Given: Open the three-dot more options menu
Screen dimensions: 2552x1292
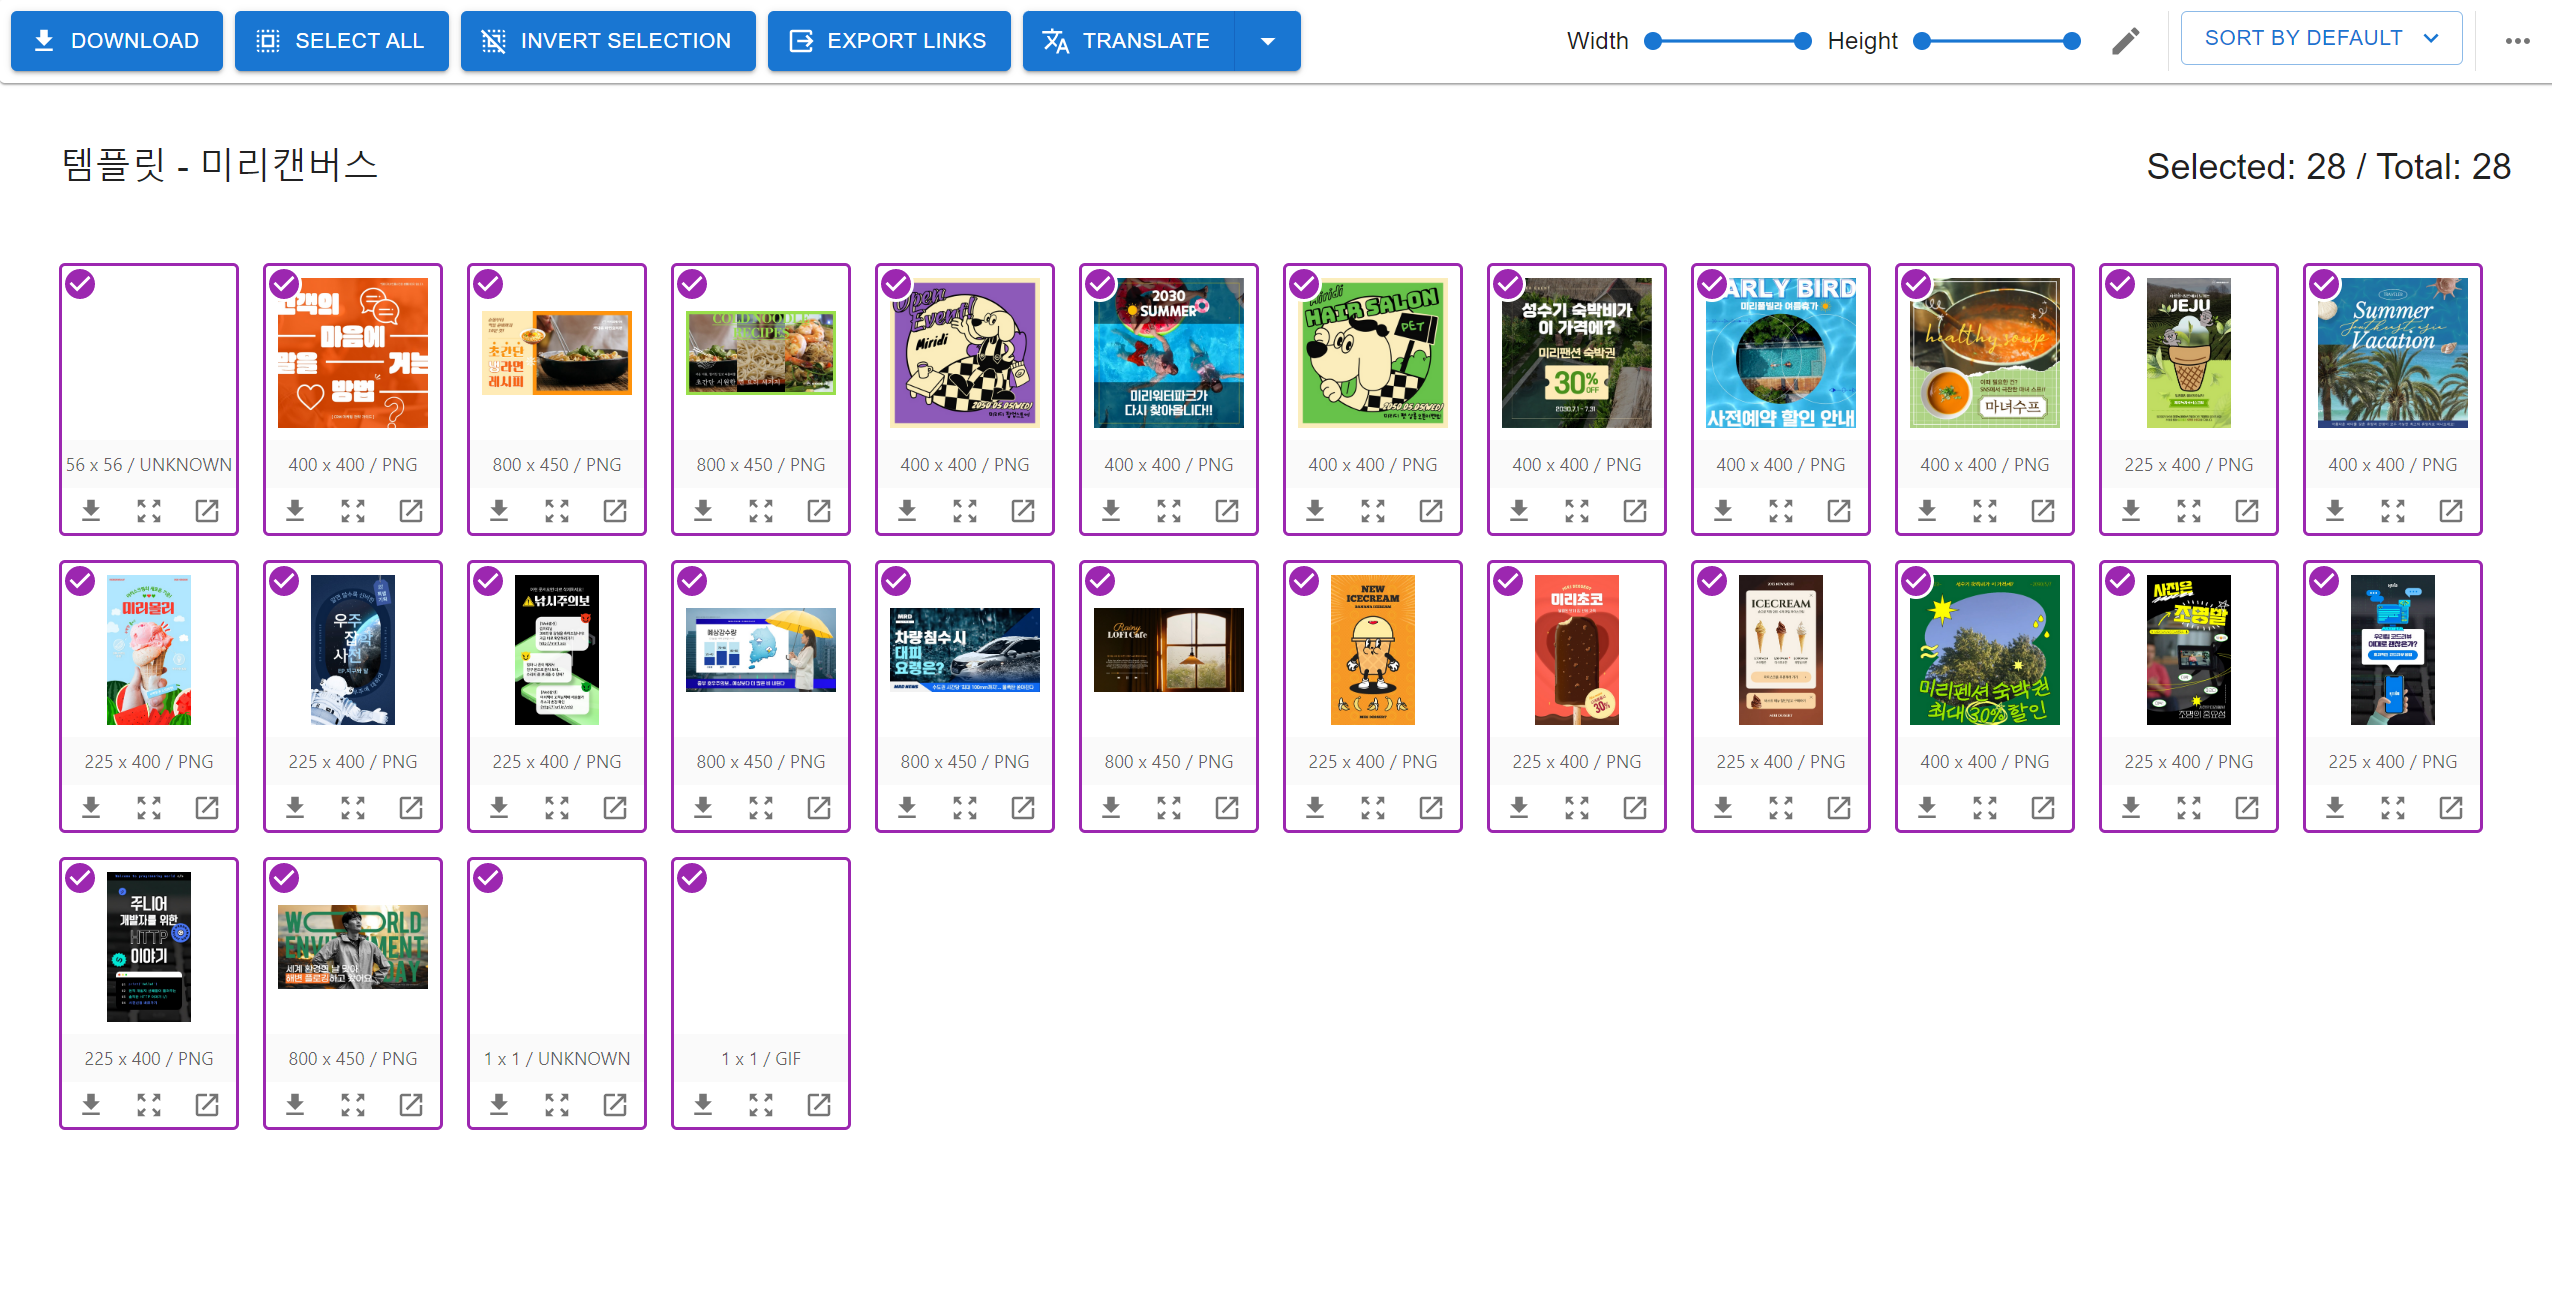Looking at the screenshot, I should click(x=2517, y=41).
